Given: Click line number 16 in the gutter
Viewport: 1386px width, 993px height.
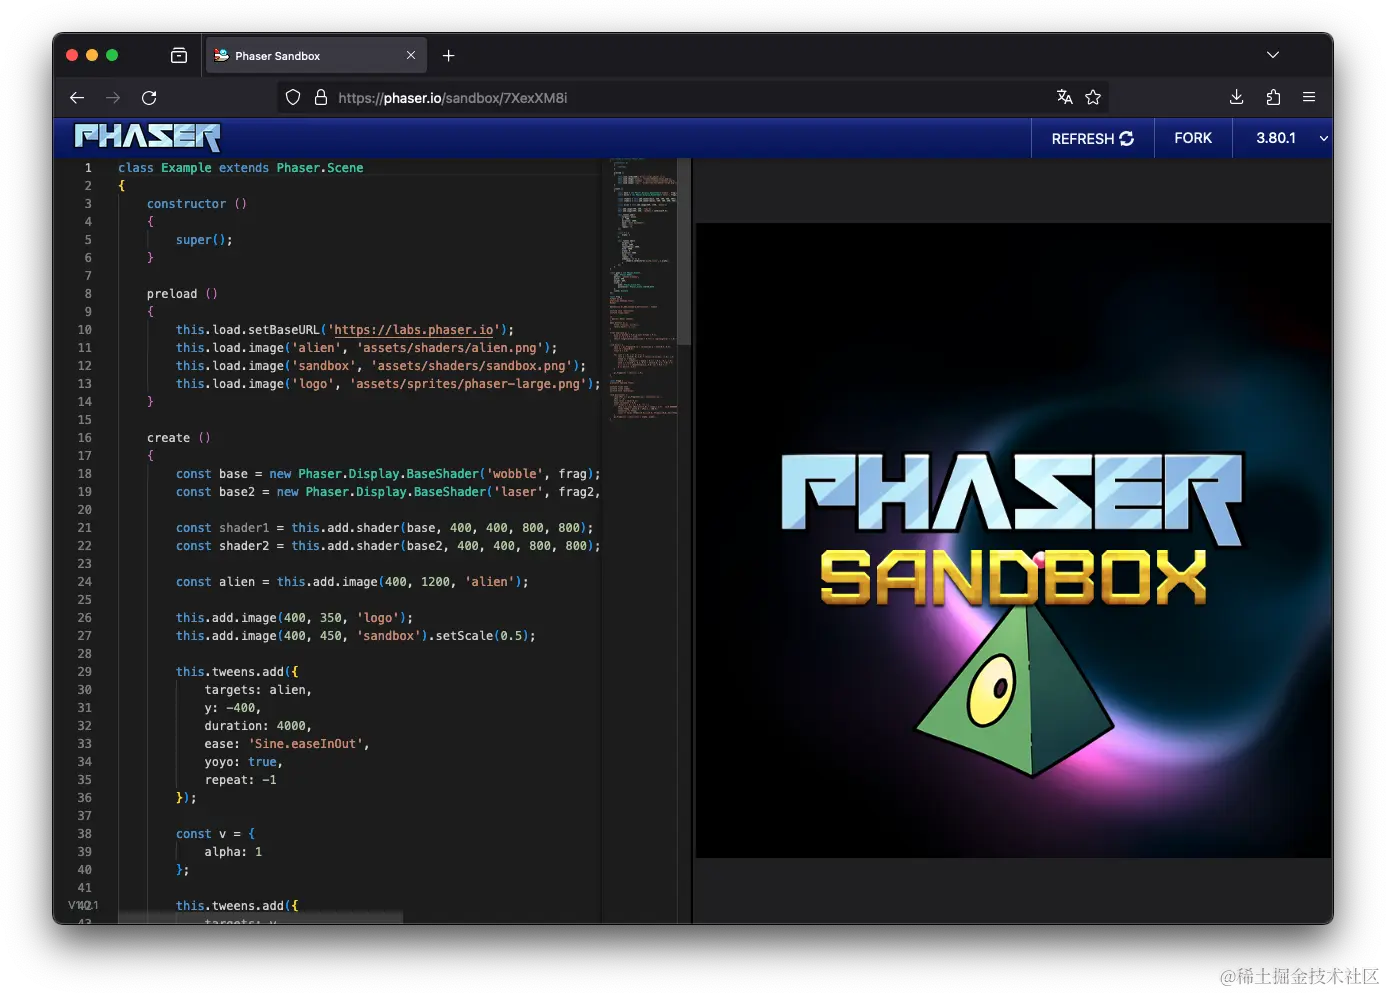Looking at the screenshot, I should [85, 438].
